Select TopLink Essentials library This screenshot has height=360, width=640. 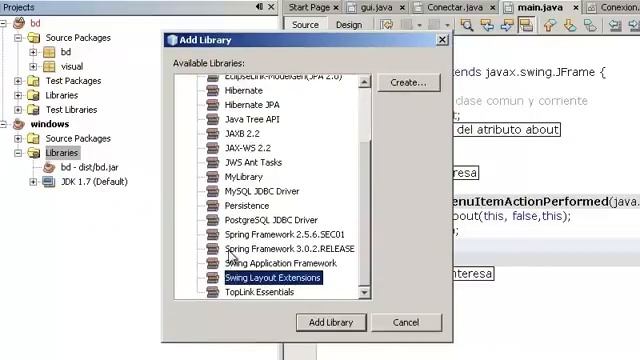coord(259,292)
